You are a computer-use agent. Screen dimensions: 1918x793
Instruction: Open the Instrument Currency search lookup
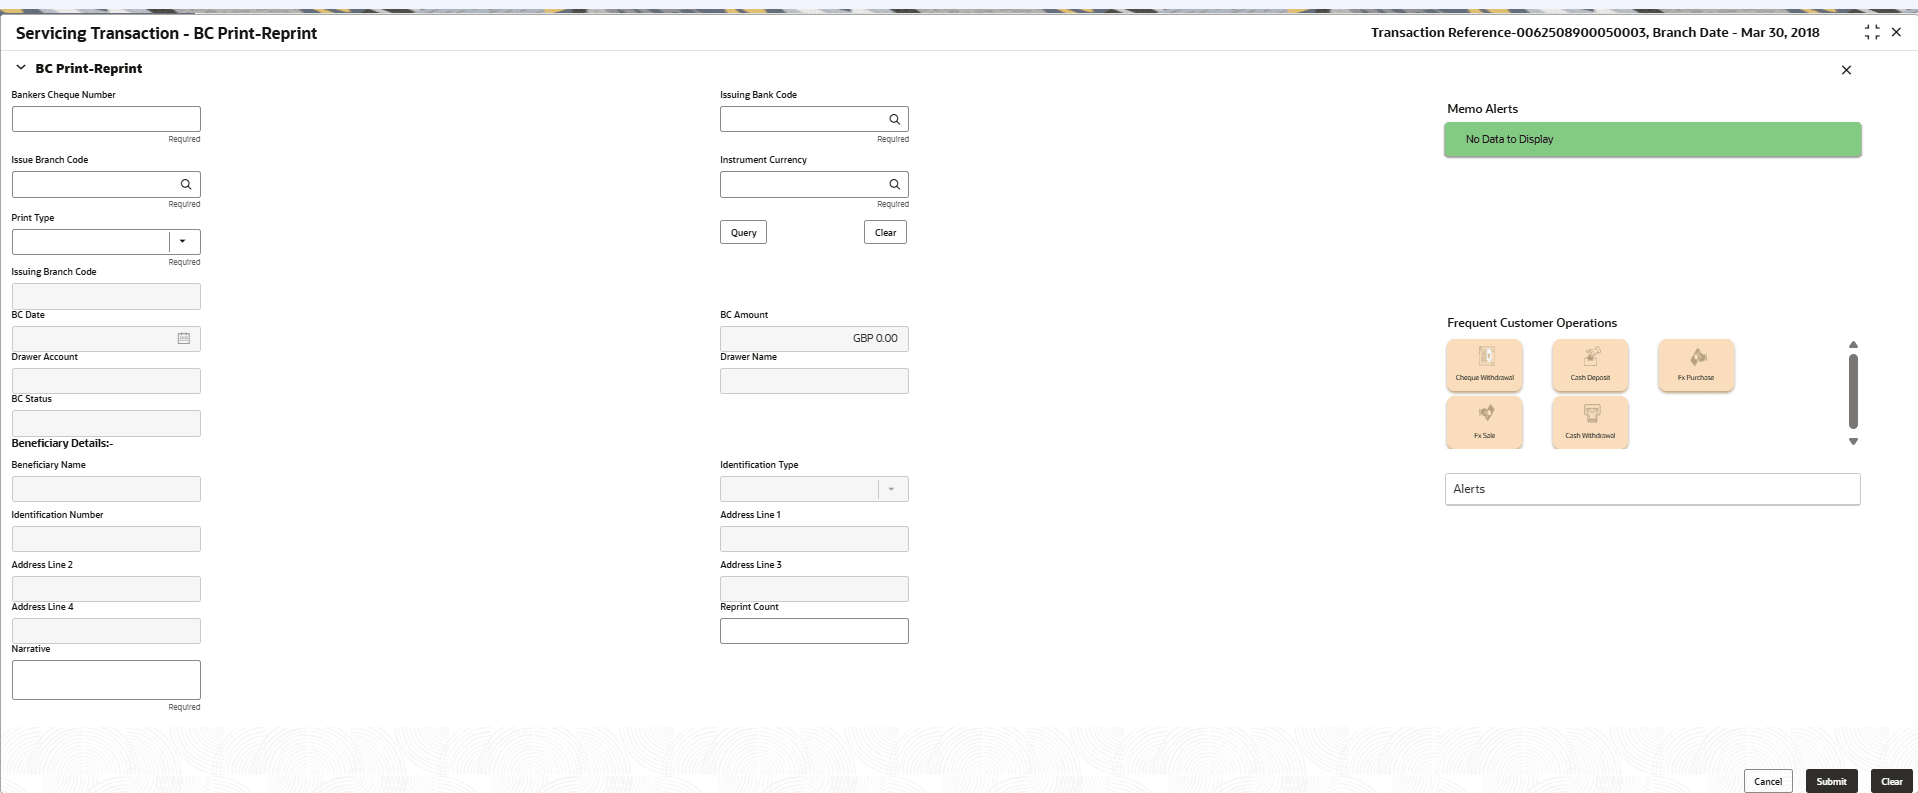pyautogui.click(x=894, y=184)
